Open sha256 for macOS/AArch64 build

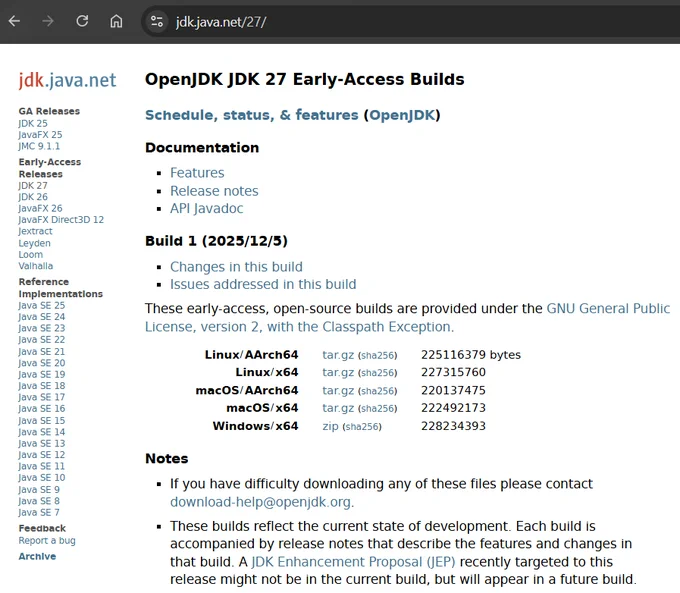378,391
